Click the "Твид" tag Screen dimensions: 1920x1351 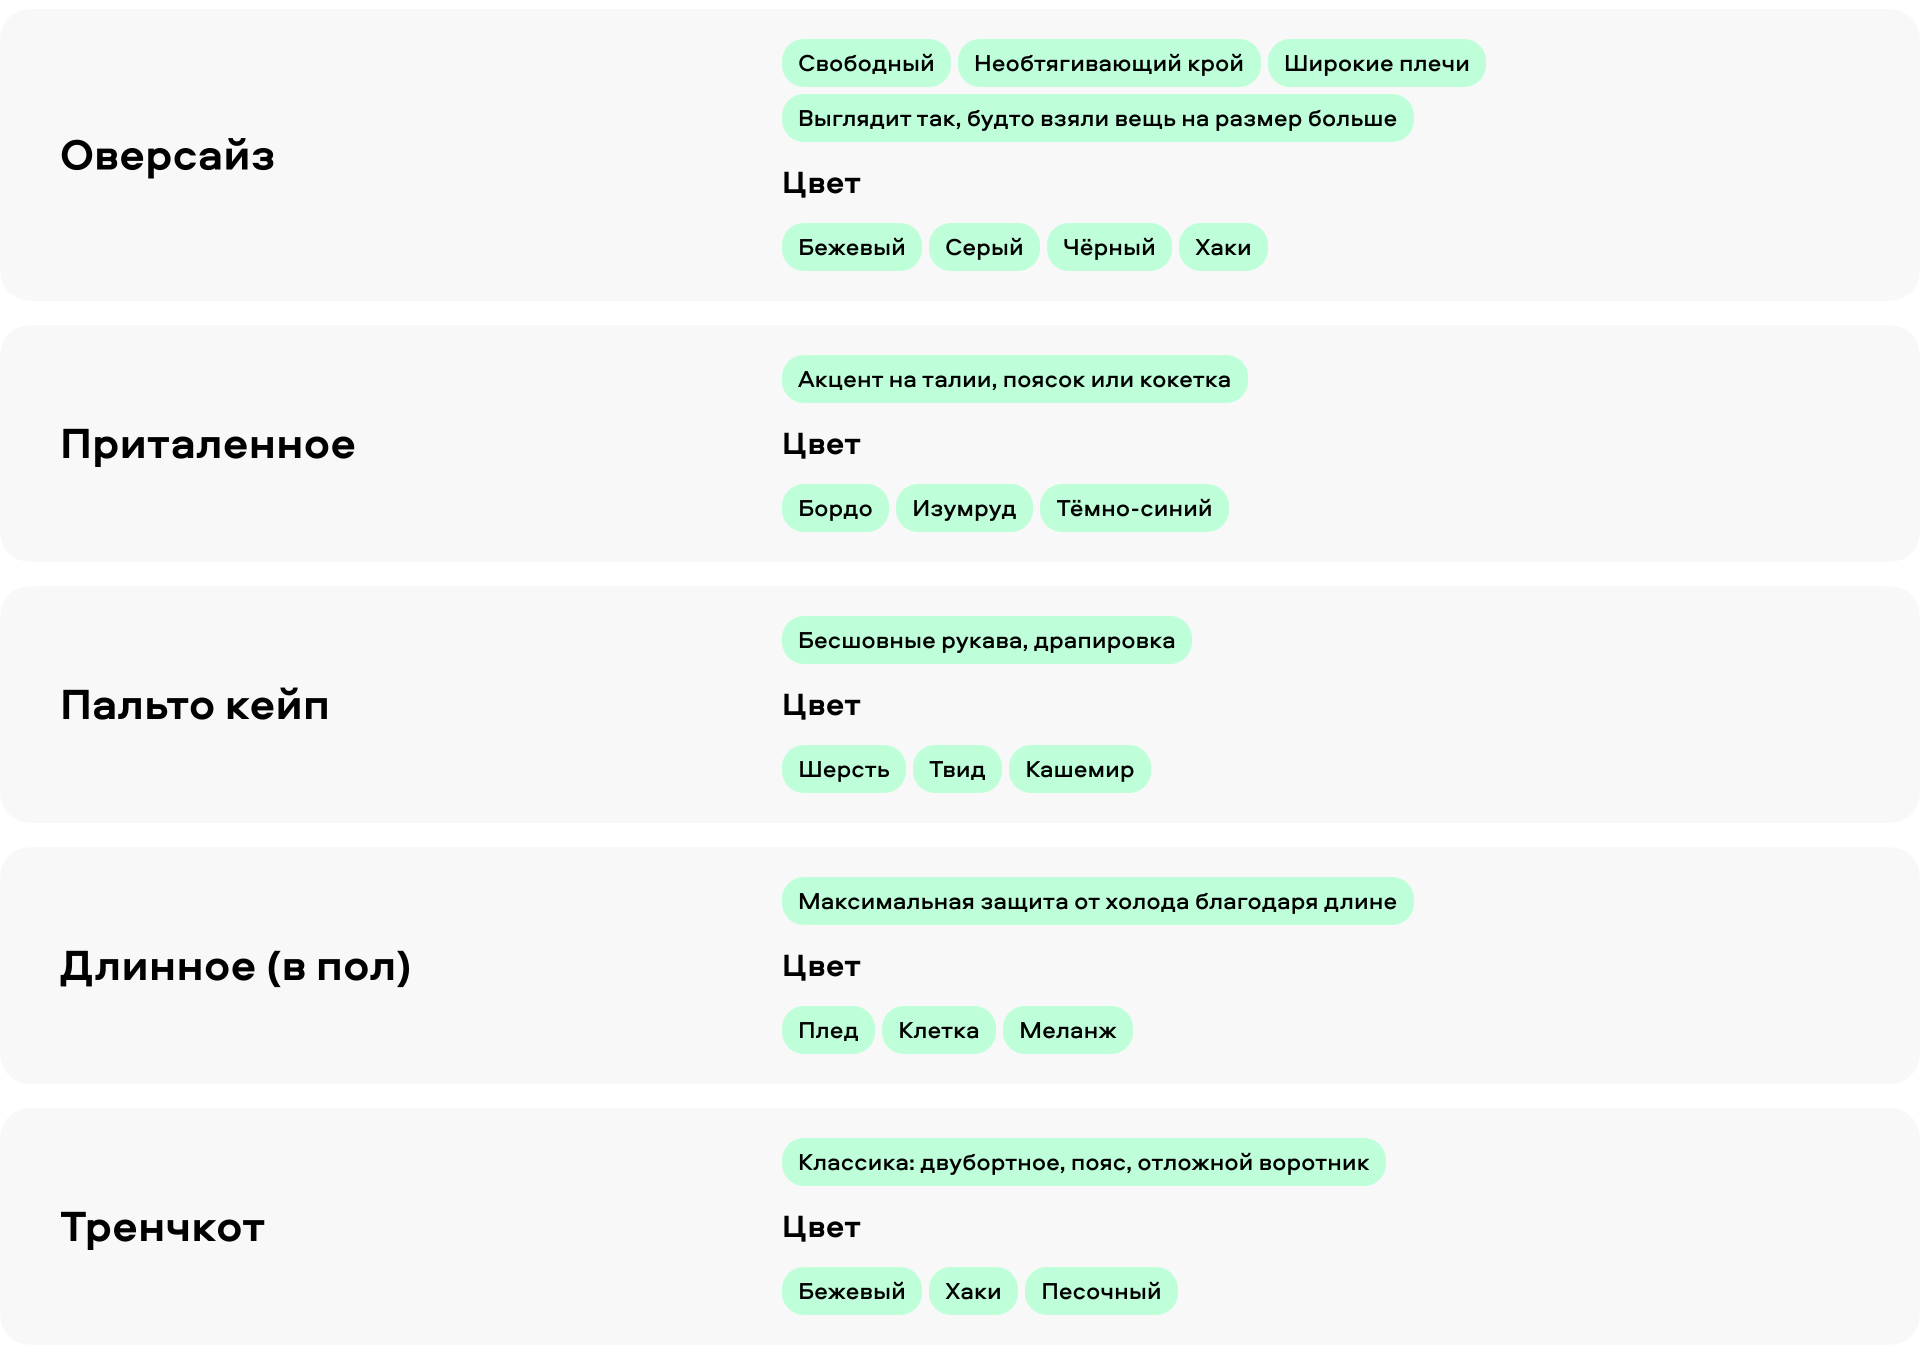click(957, 769)
